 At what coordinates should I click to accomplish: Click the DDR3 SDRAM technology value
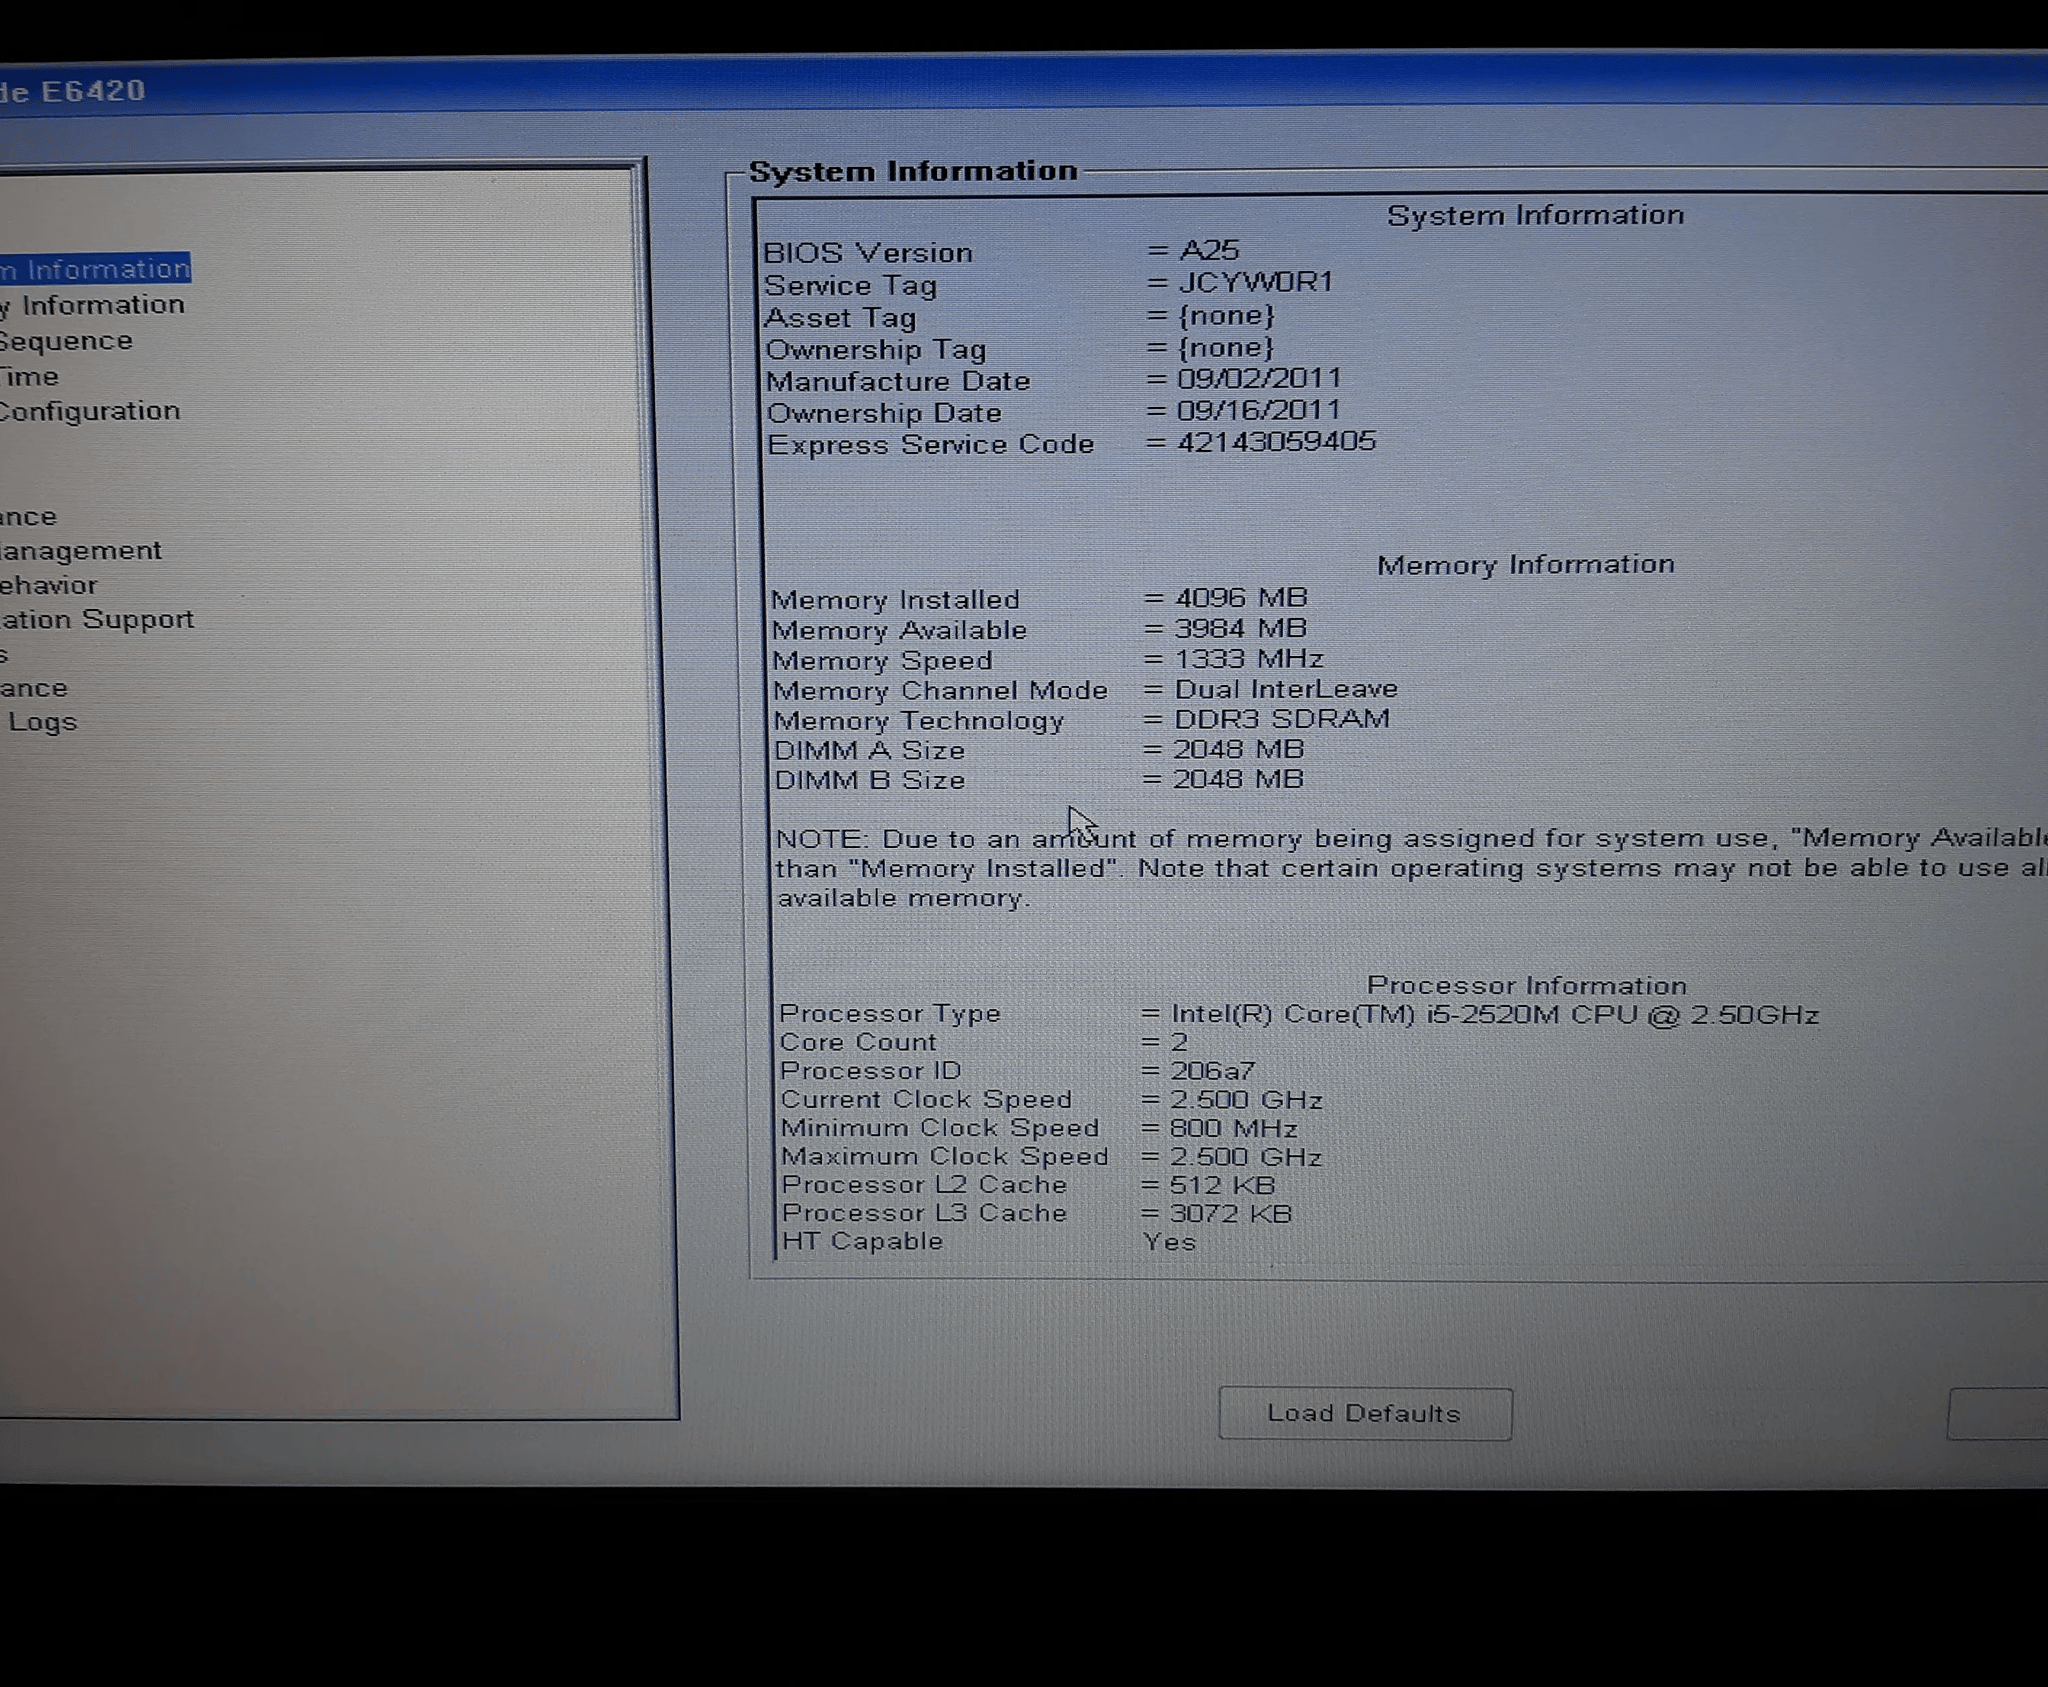(x=1282, y=719)
